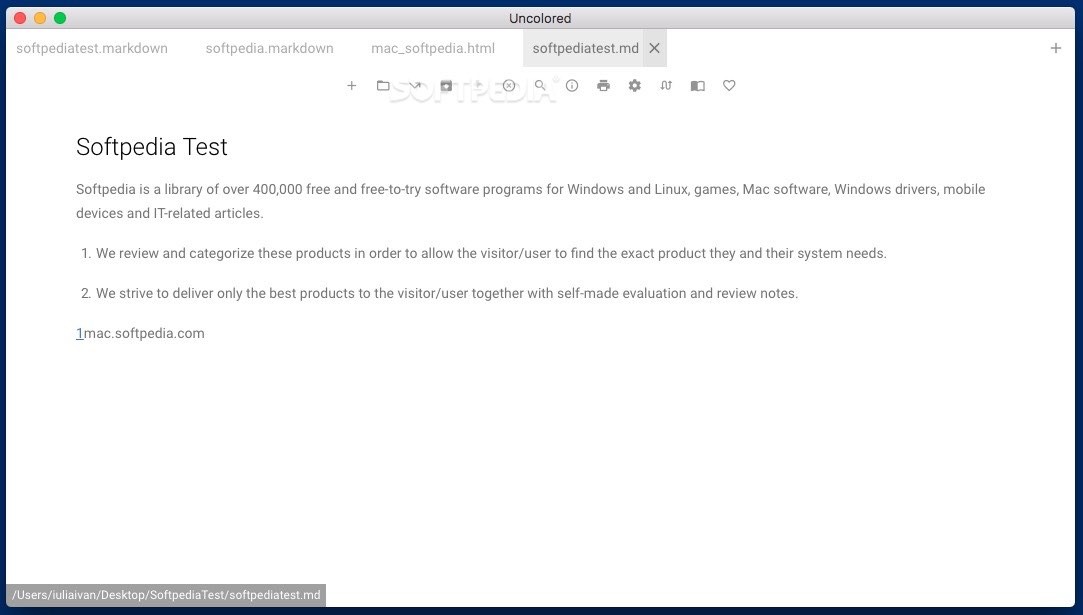The width and height of the screenshot is (1083, 615).
Task: Add a new tab with plus at right
Action: tap(1055, 48)
